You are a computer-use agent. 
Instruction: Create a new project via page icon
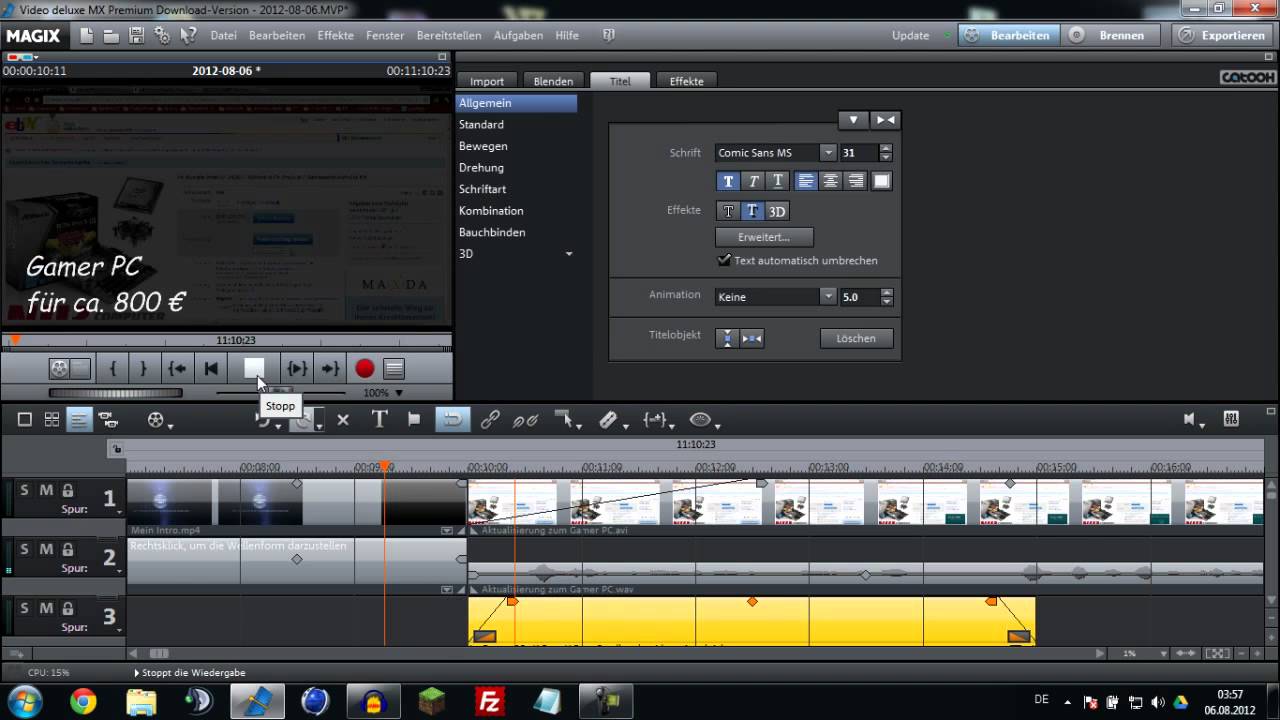pos(87,36)
